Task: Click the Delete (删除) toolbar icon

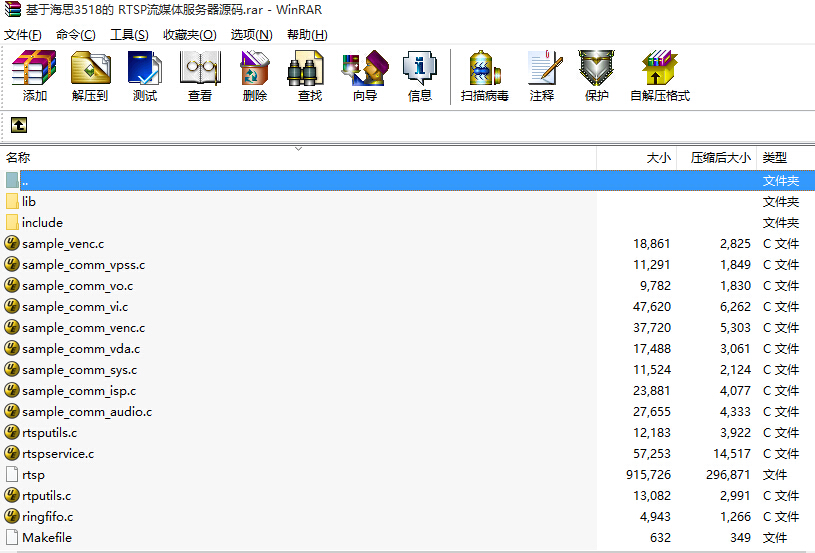Action: pyautogui.click(x=255, y=68)
